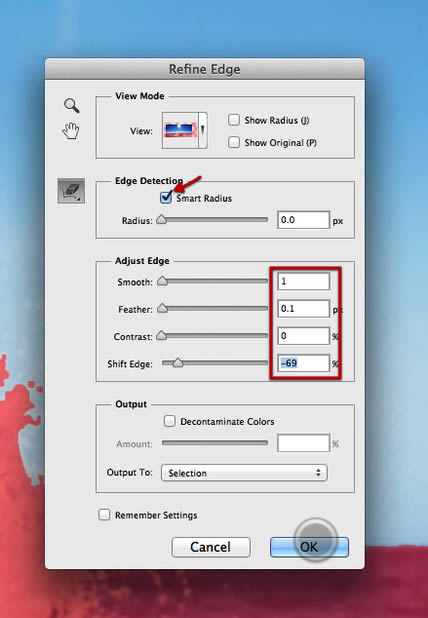The image size is (428, 618).
Task: Click the Contrast slider handle
Action: [x=162, y=335]
